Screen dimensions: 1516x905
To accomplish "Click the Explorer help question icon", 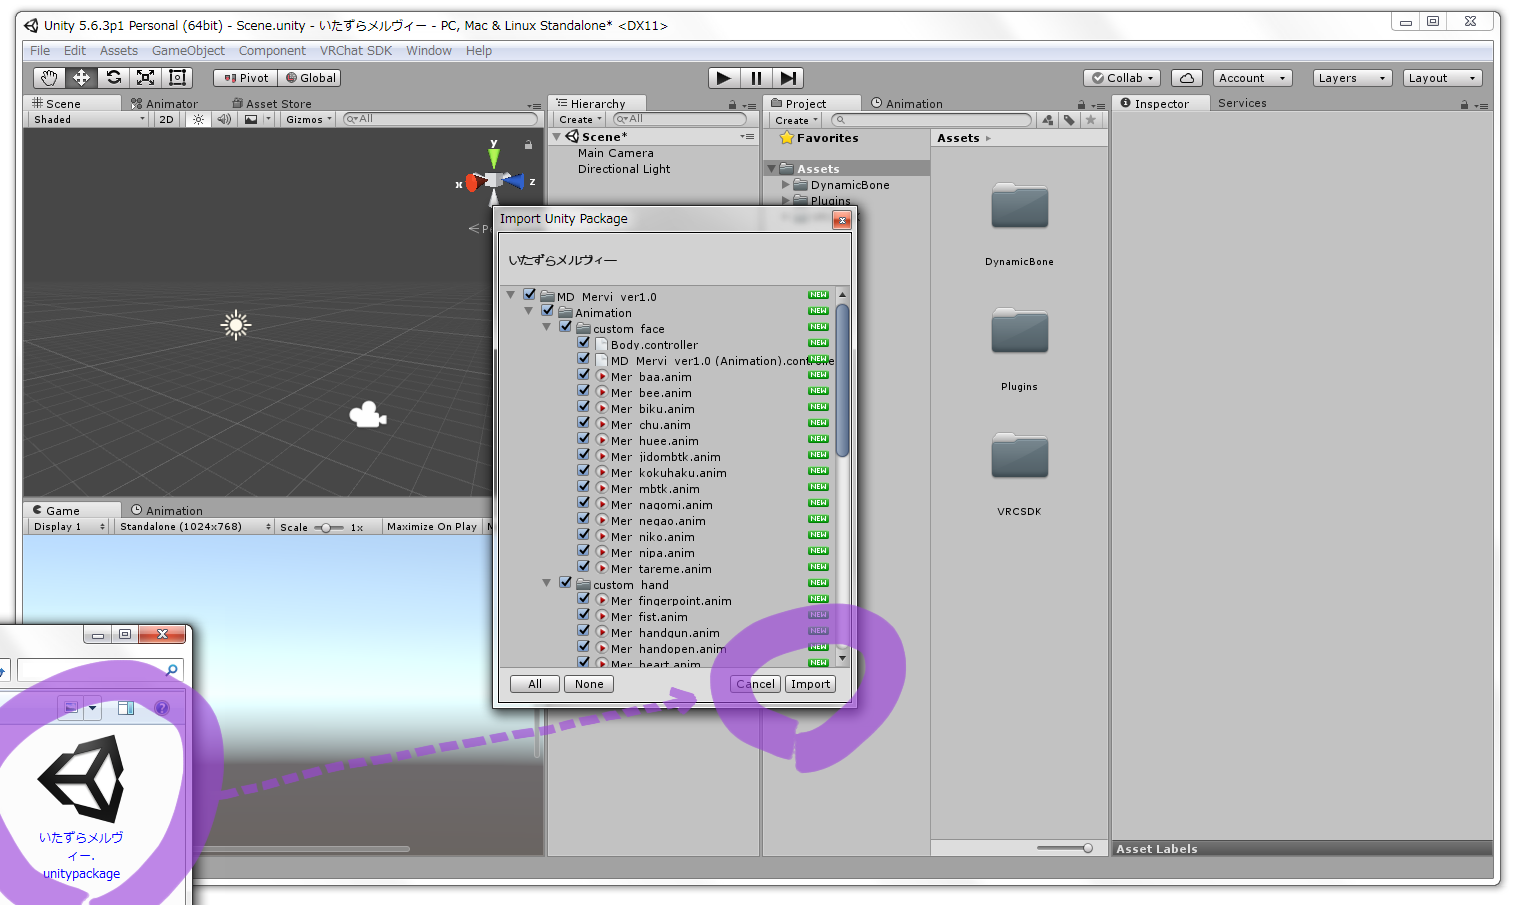I will 162,708.
